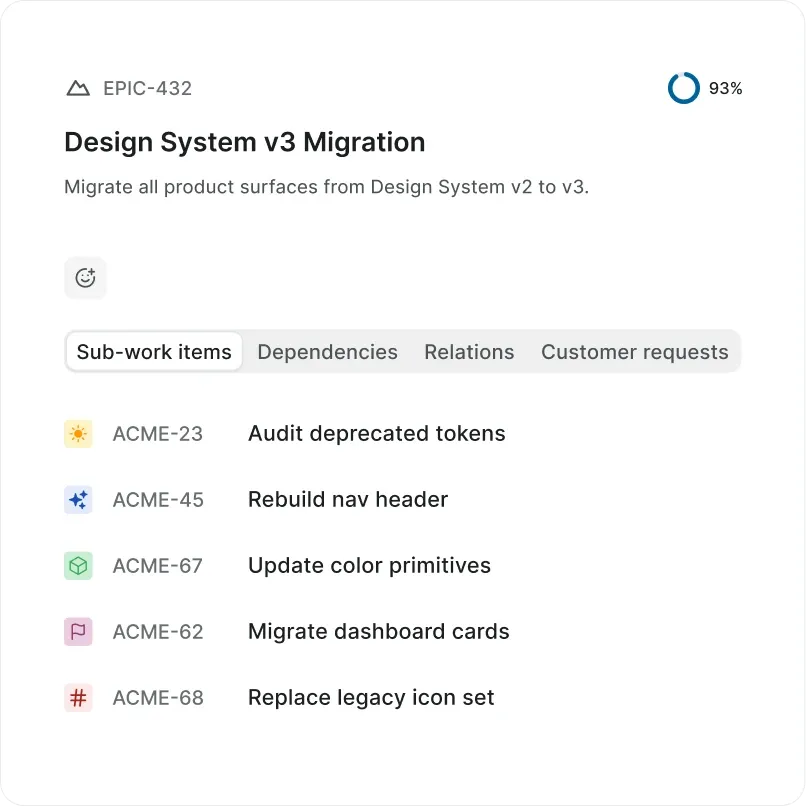Click the 'Design System v3 Migration' title

(245, 142)
